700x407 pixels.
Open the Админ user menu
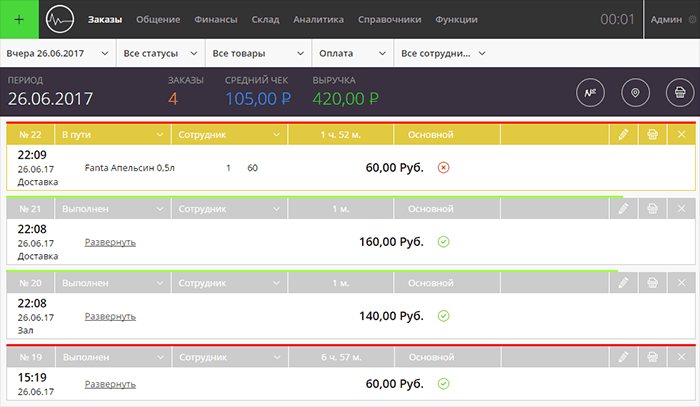click(670, 19)
